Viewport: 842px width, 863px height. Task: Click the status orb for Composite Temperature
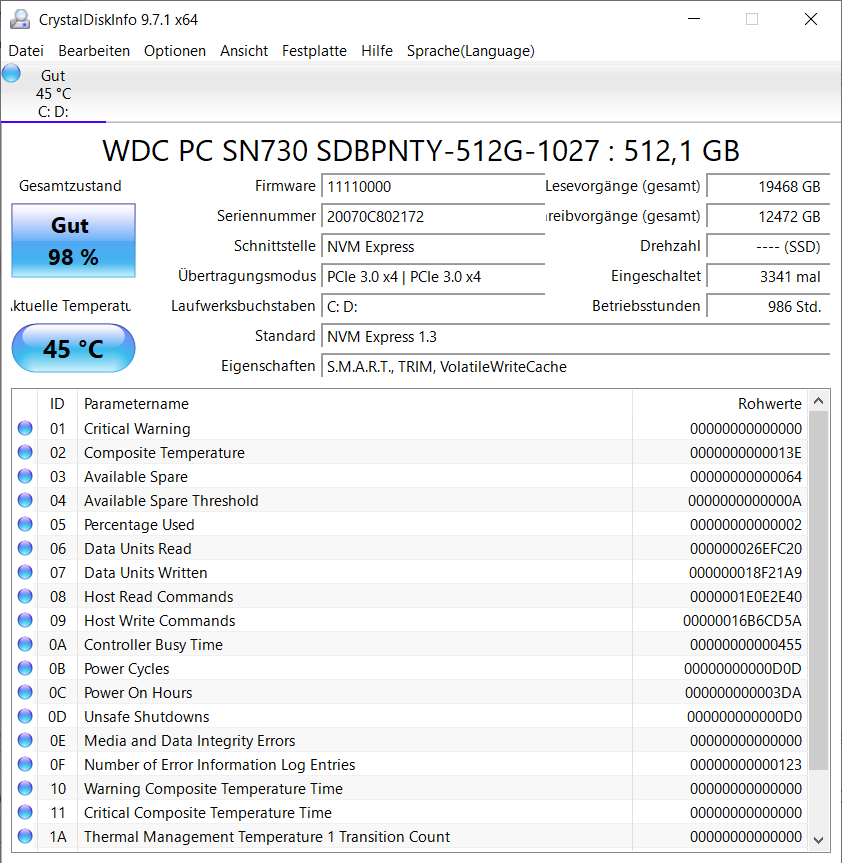(x=25, y=452)
